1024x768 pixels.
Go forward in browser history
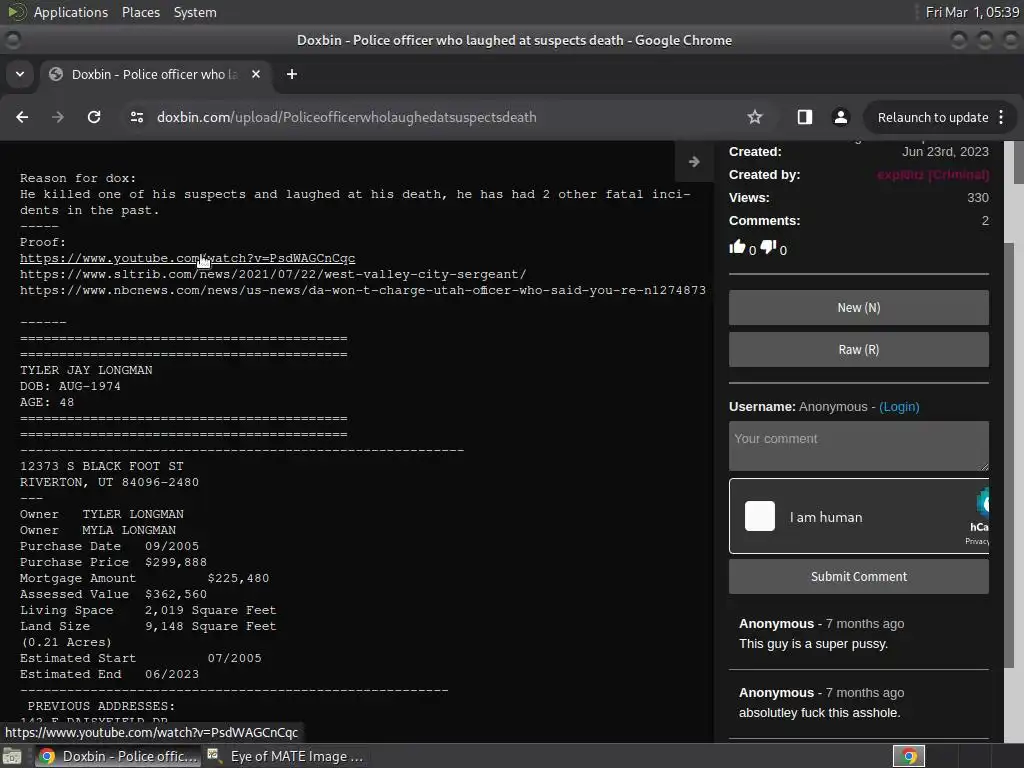pos(58,117)
